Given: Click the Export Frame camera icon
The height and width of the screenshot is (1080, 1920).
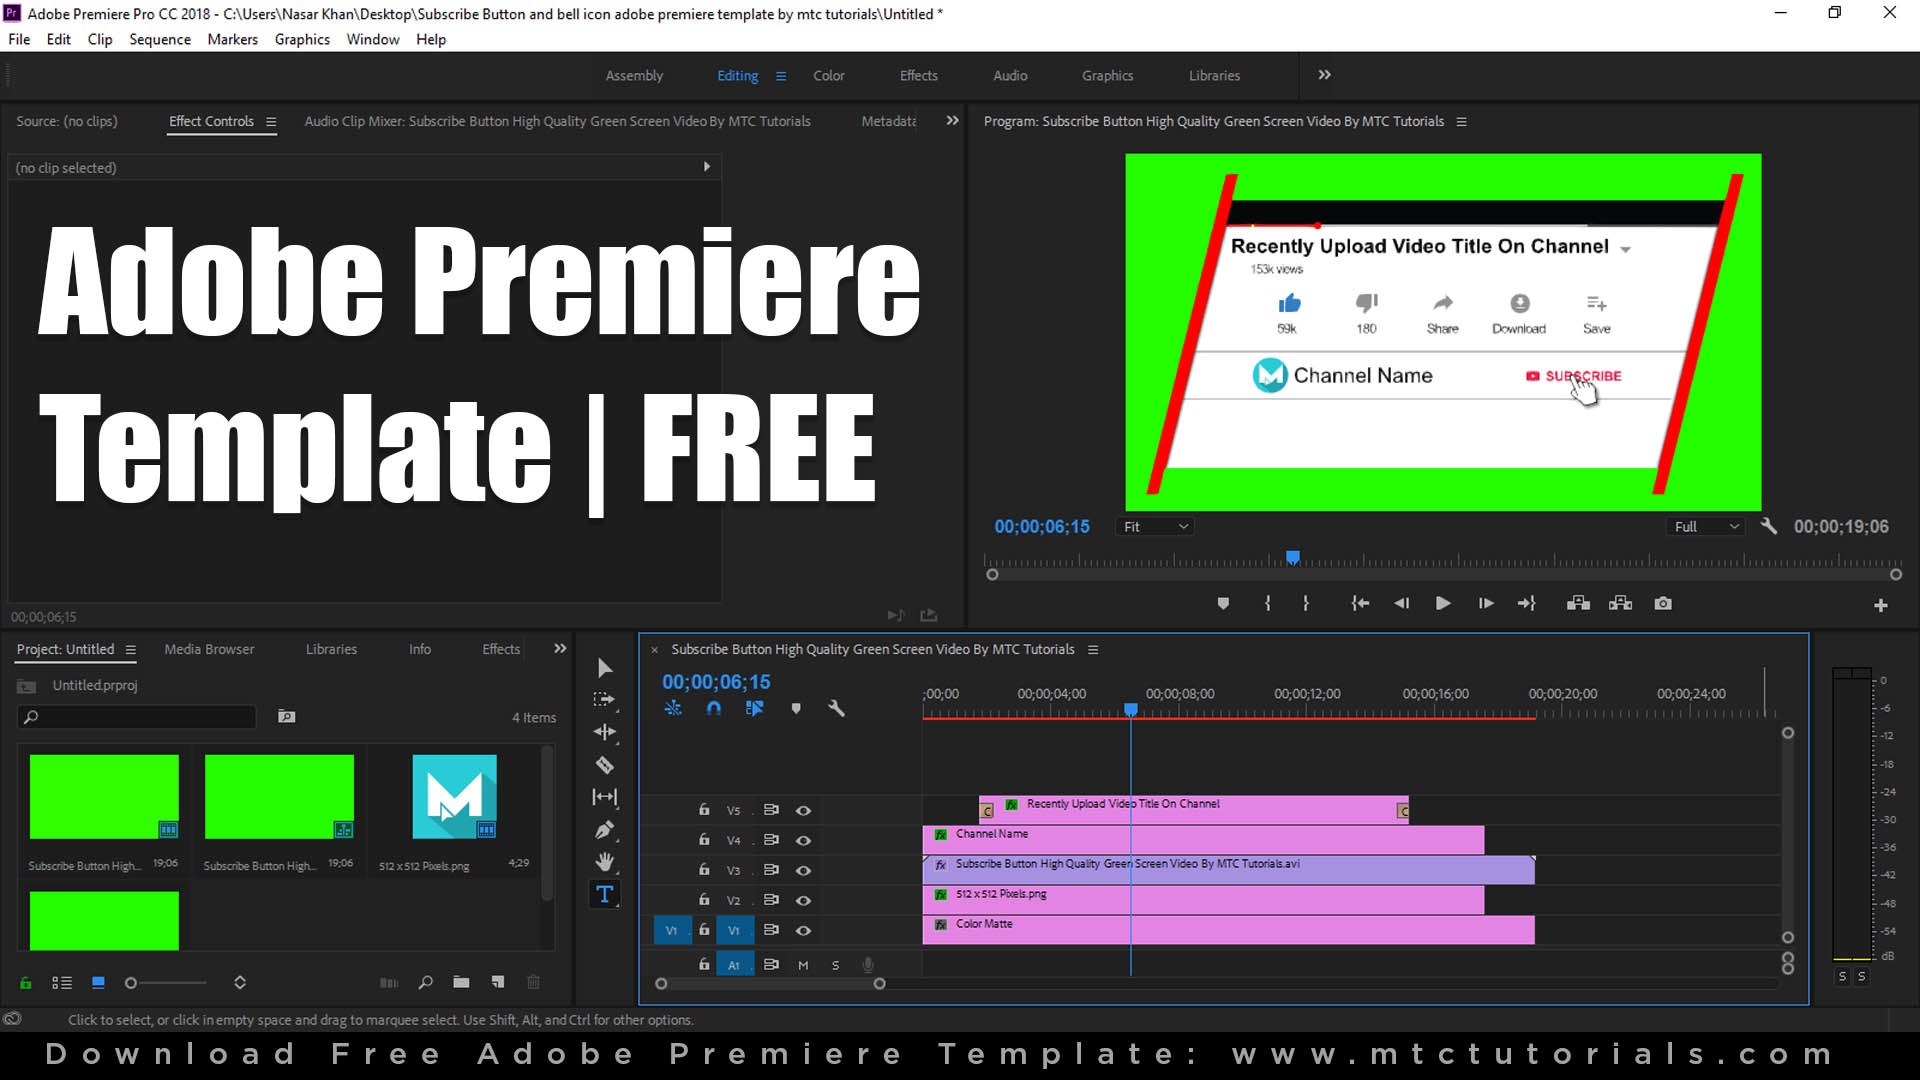Looking at the screenshot, I should click(x=1663, y=603).
